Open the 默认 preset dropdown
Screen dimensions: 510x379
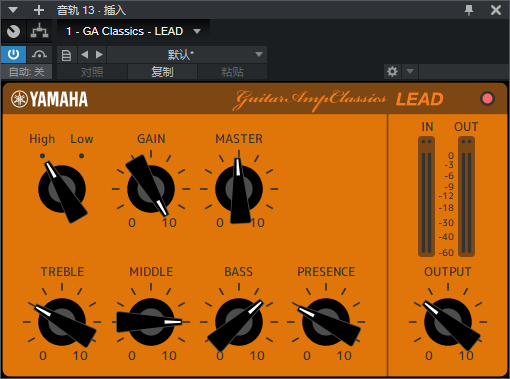coord(187,55)
